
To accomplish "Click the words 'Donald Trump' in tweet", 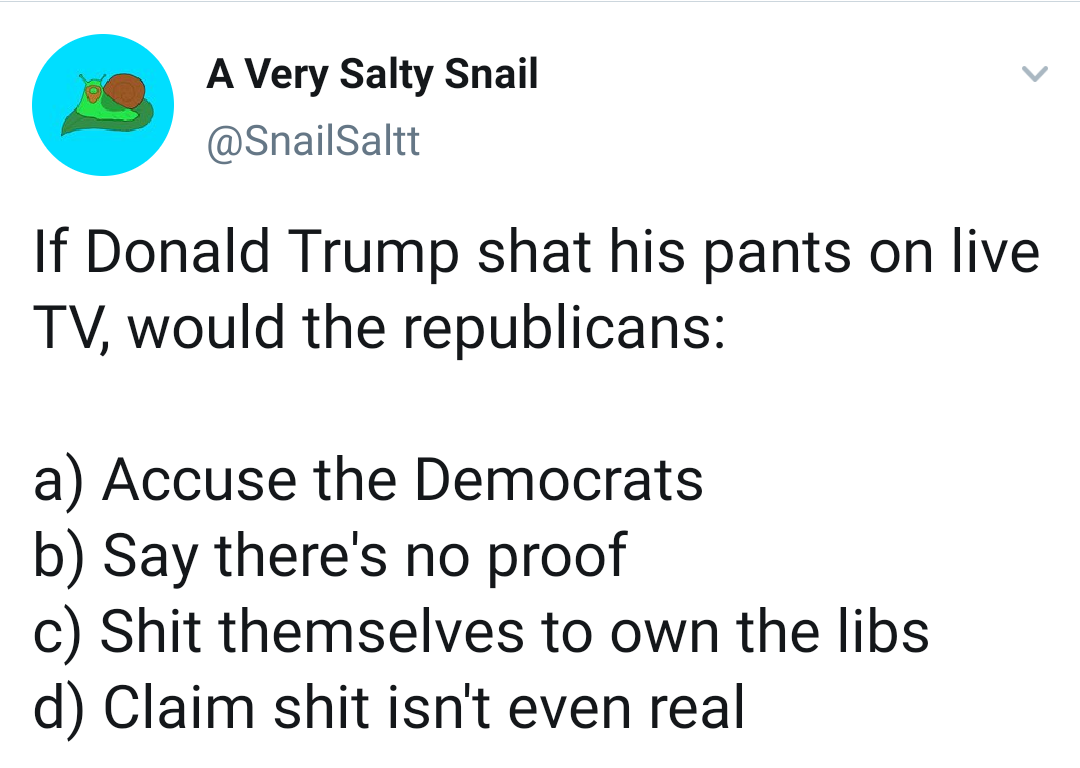I will (x=272, y=252).
